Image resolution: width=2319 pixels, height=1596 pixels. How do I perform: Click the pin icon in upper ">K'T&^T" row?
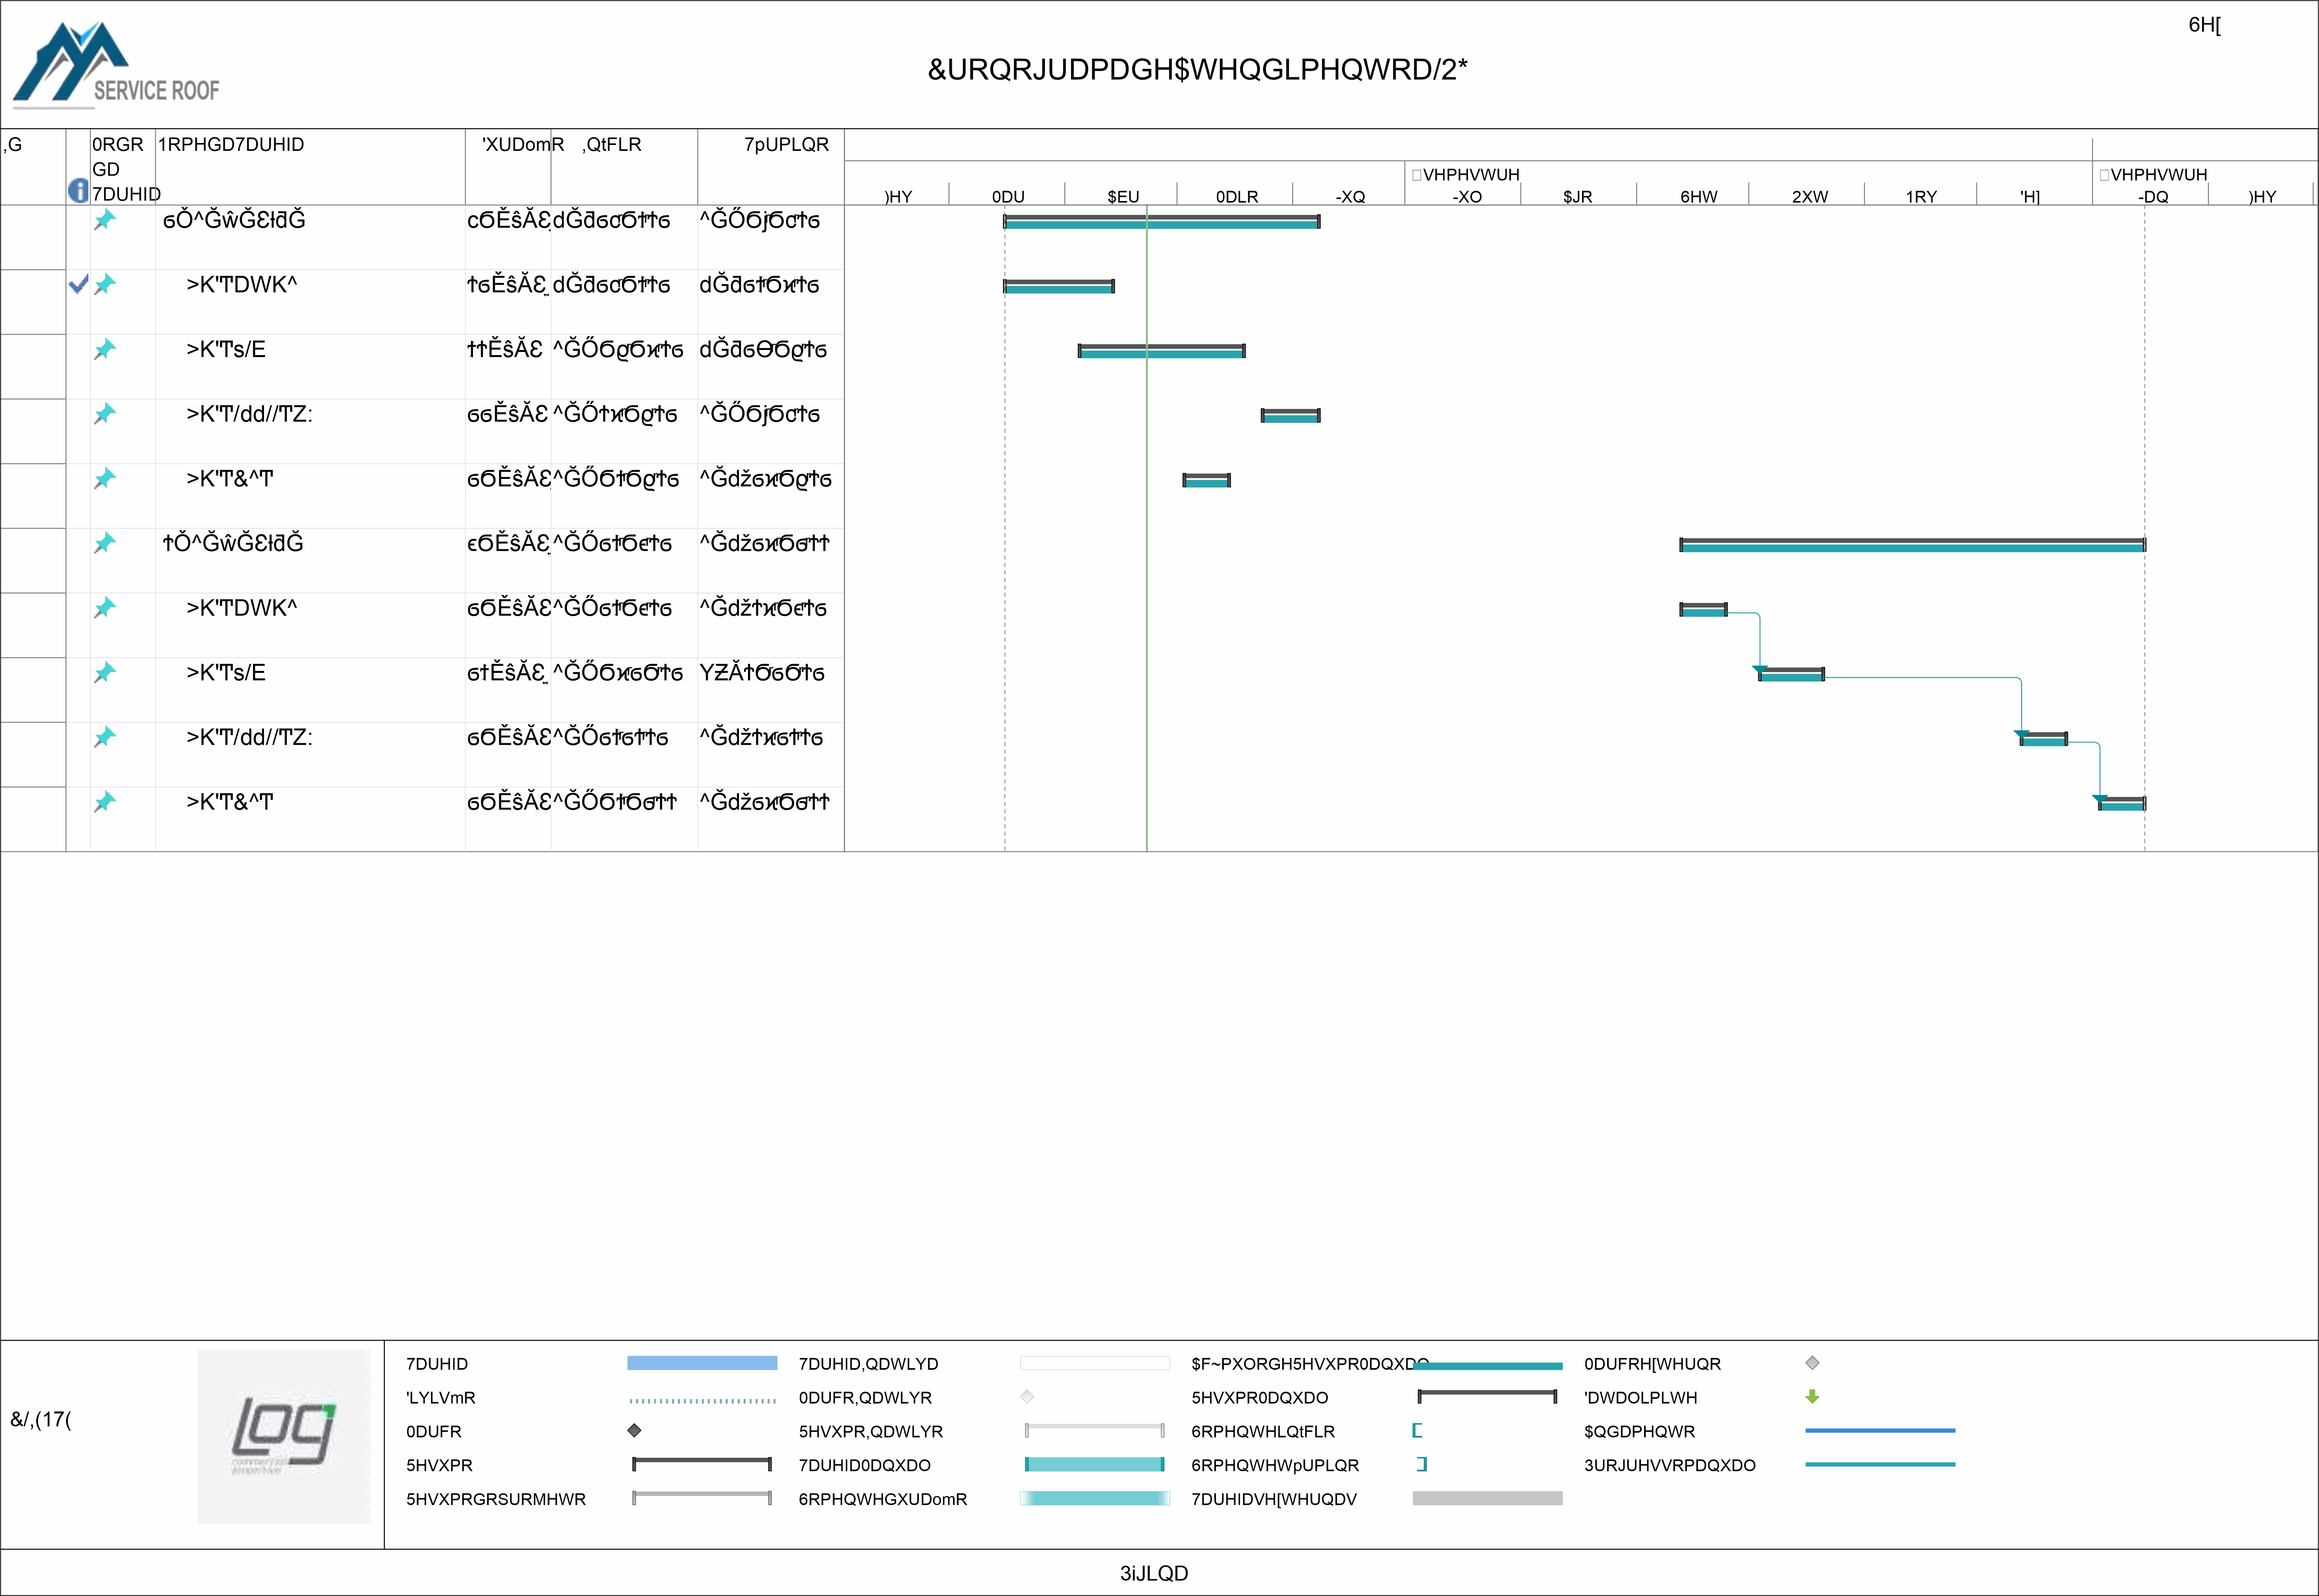(x=105, y=479)
